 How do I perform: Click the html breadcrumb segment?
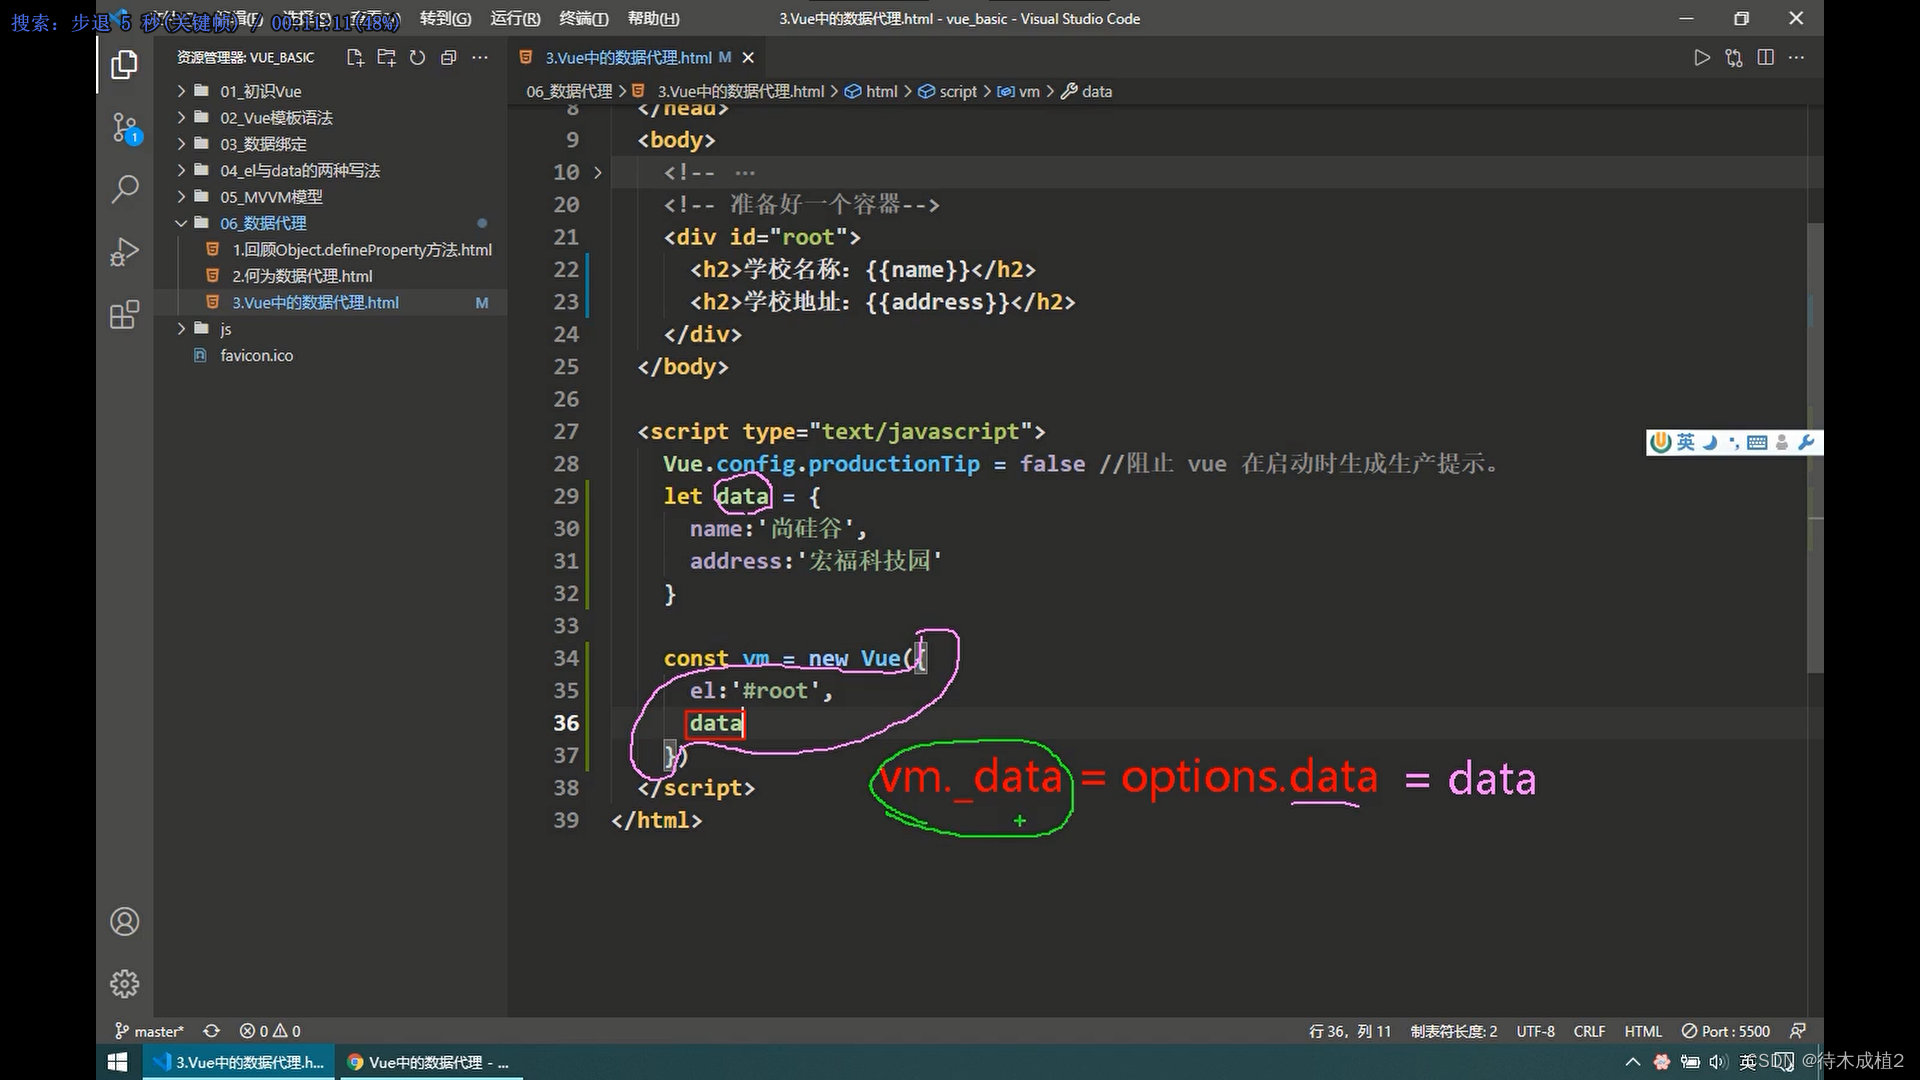tap(871, 91)
